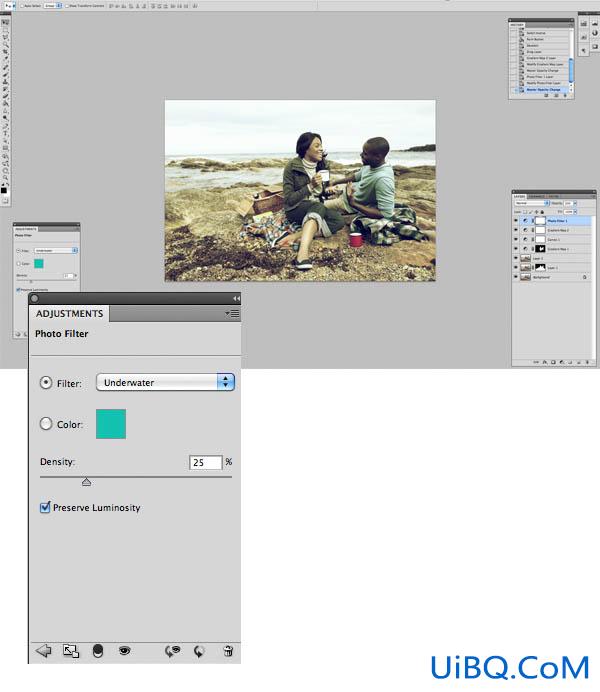
Task: Select Color radio in the small Adjustments panel
Action: tap(19, 263)
